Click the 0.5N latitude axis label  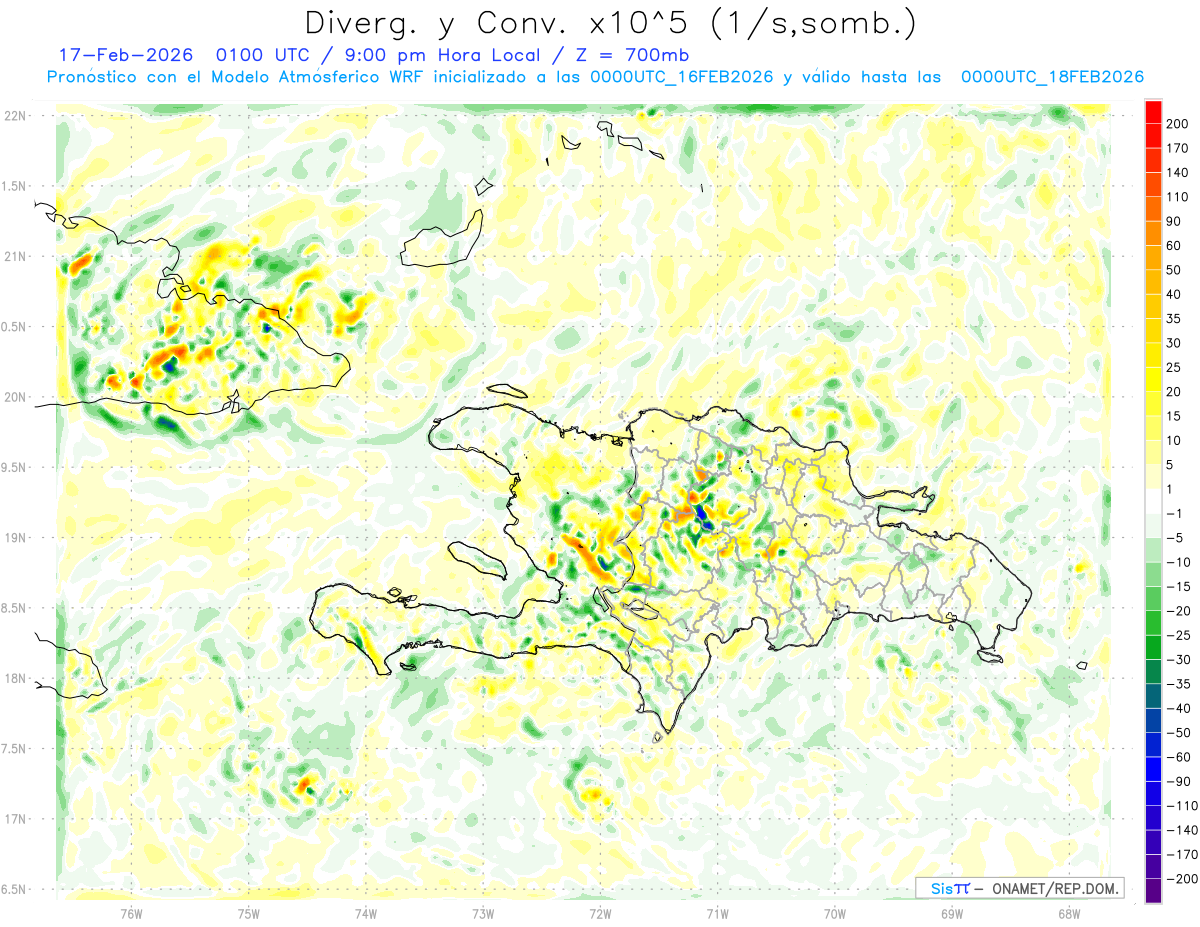click(x=14, y=327)
